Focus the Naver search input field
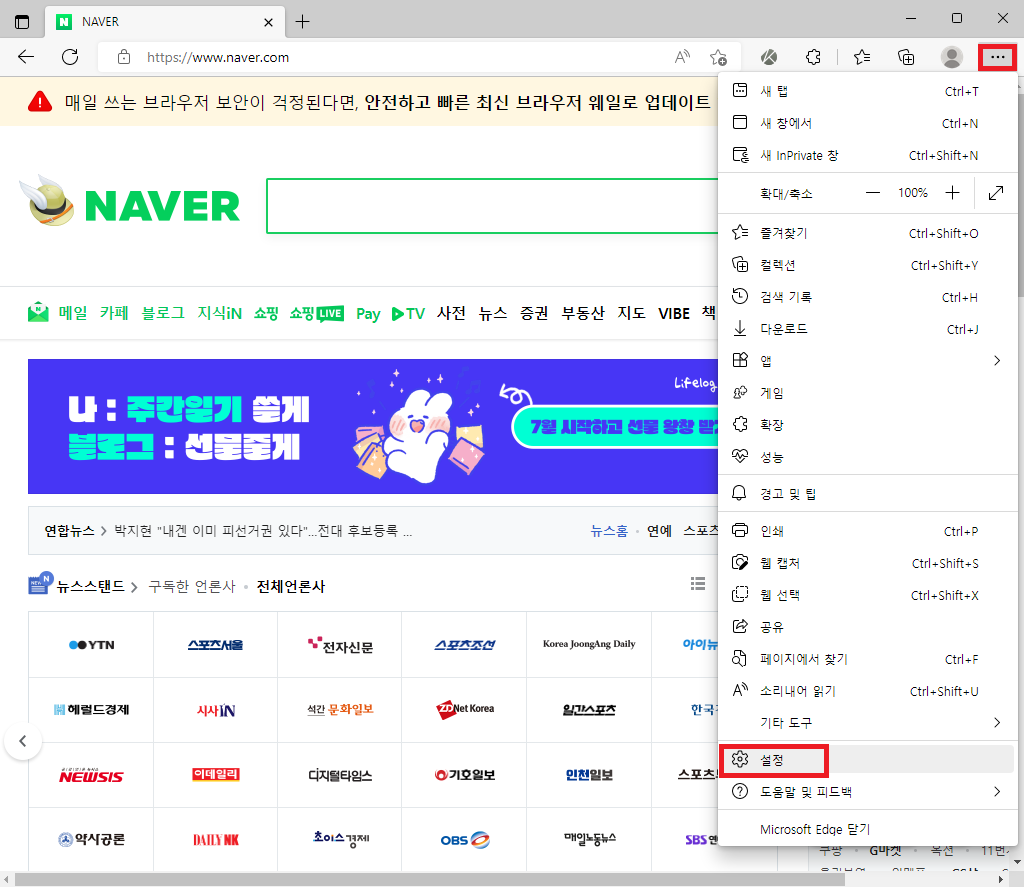 [x=492, y=206]
